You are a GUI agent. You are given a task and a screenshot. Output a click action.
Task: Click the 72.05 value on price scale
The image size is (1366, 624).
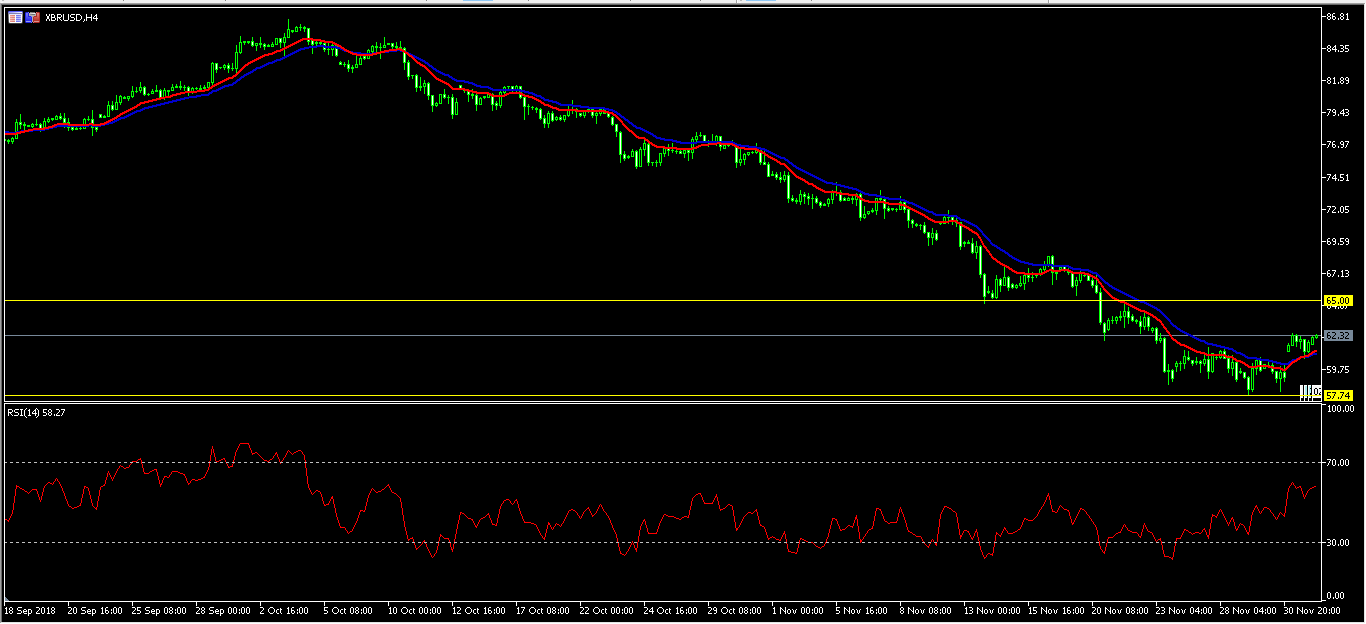[1338, 210]
